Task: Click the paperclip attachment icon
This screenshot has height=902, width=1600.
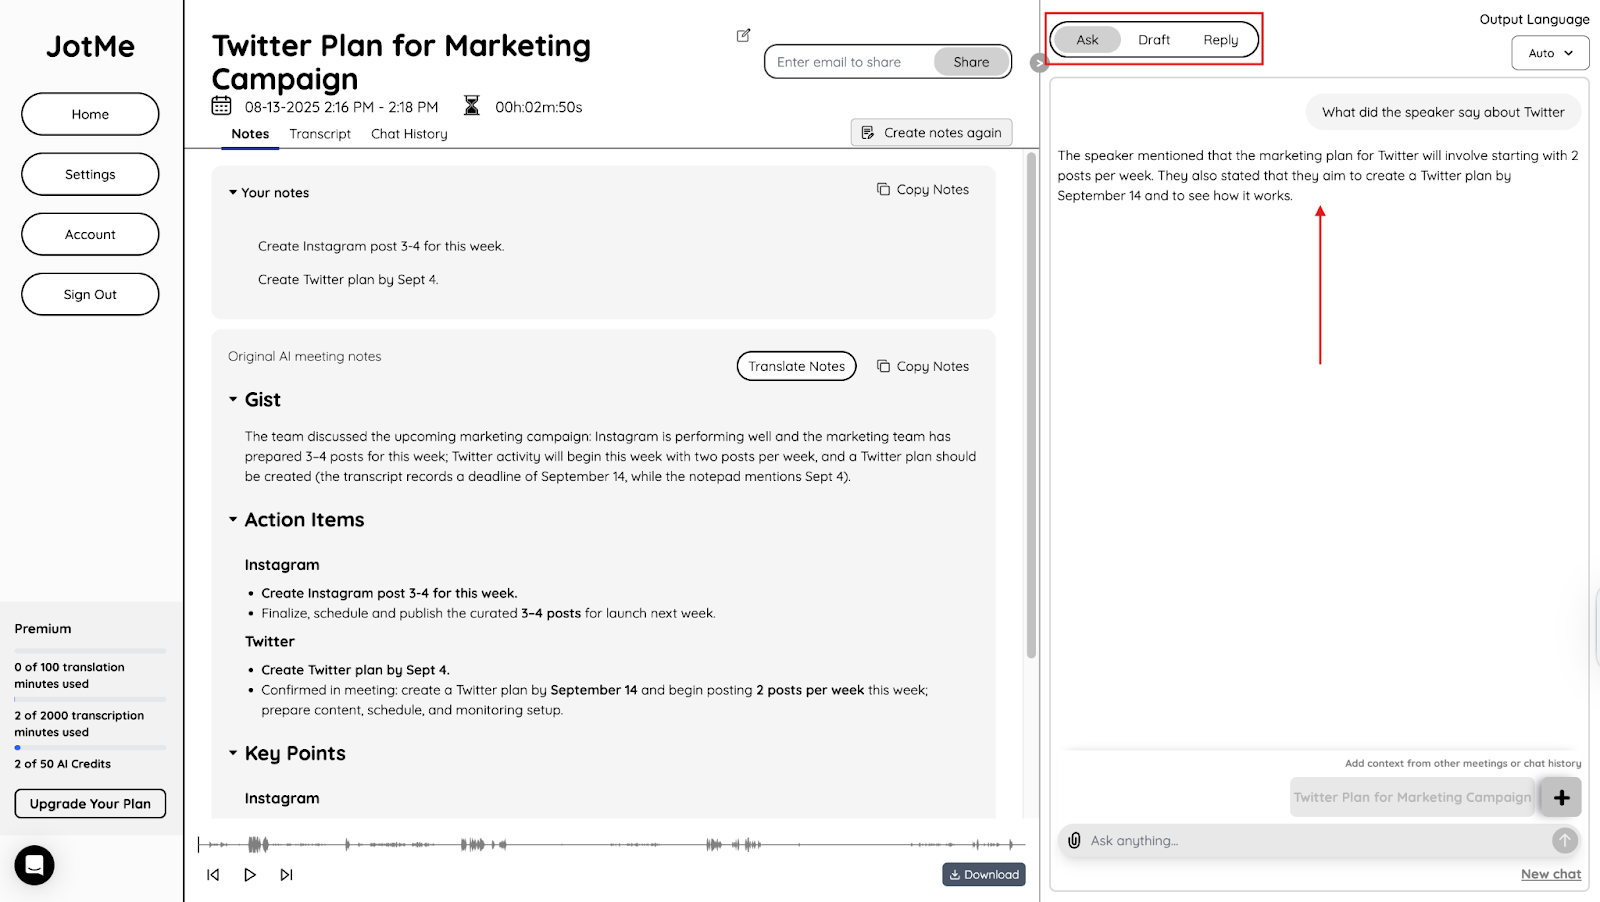Action: (x=1074, y=840)
